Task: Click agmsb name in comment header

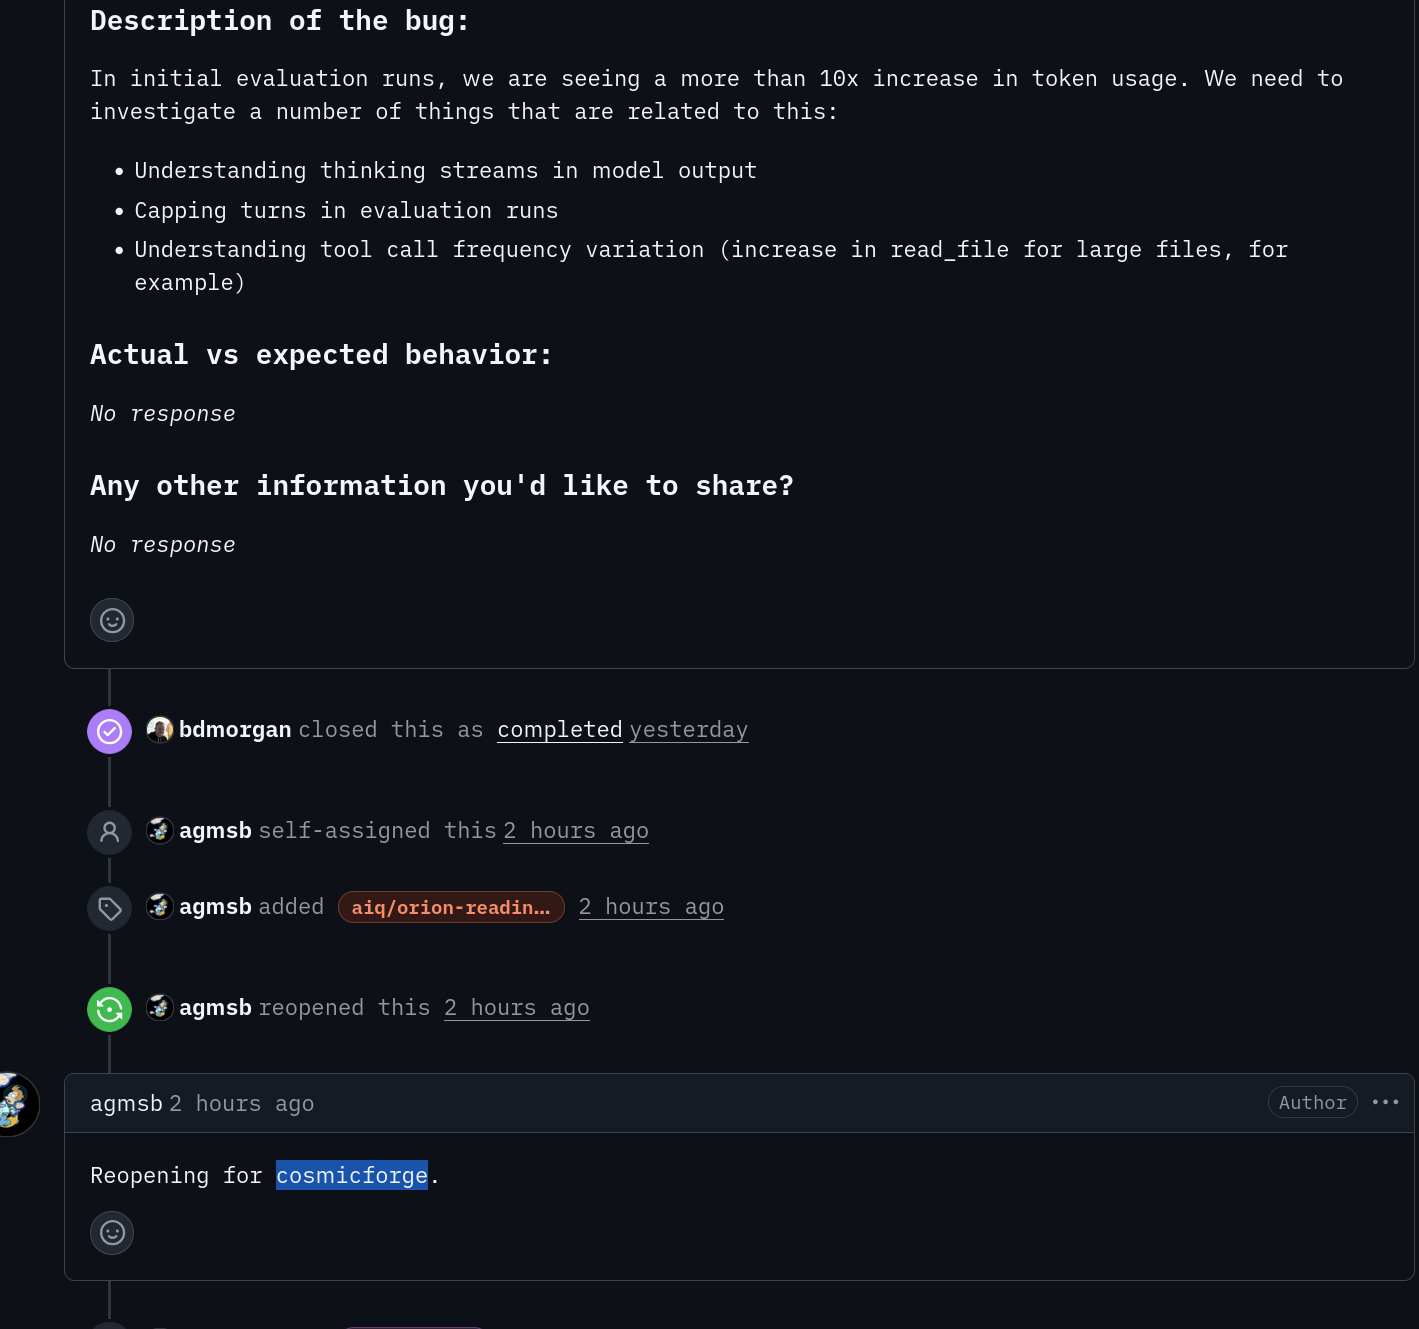Action: tap(126, 1103)
